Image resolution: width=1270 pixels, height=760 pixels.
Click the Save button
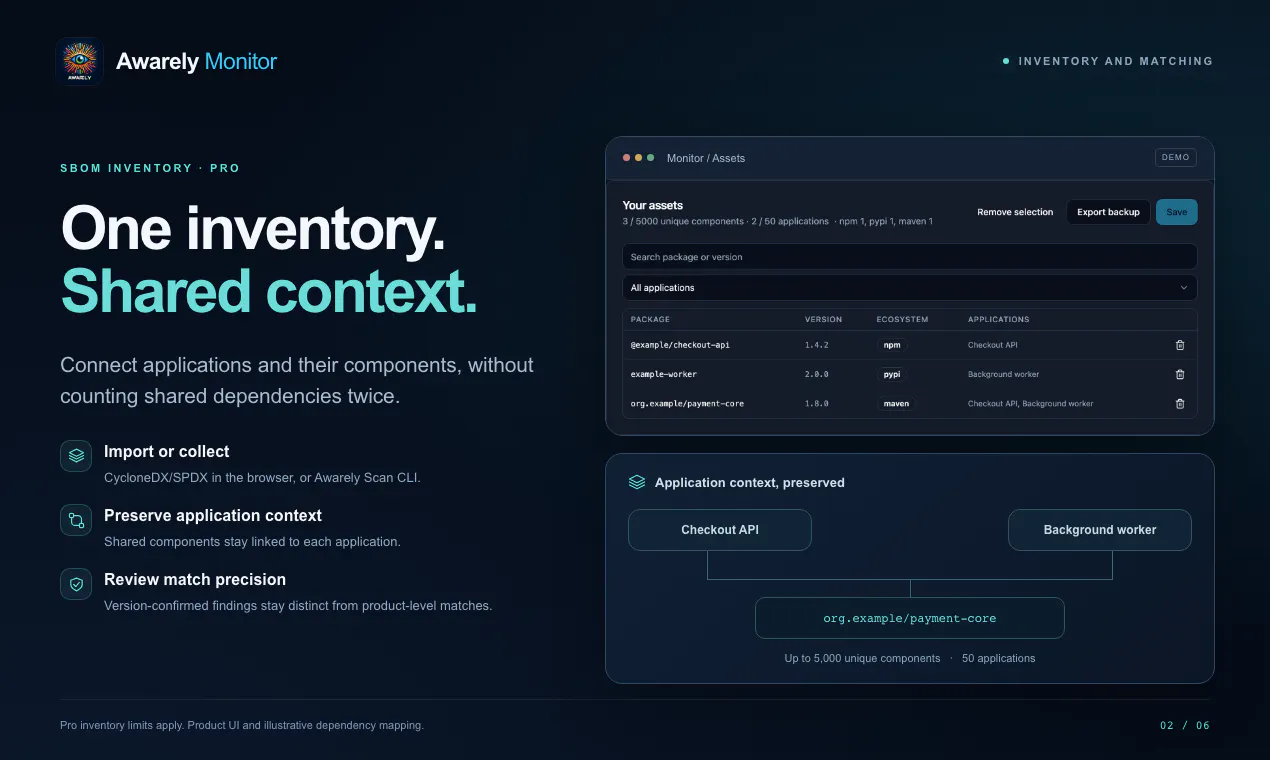point(1177,212)
